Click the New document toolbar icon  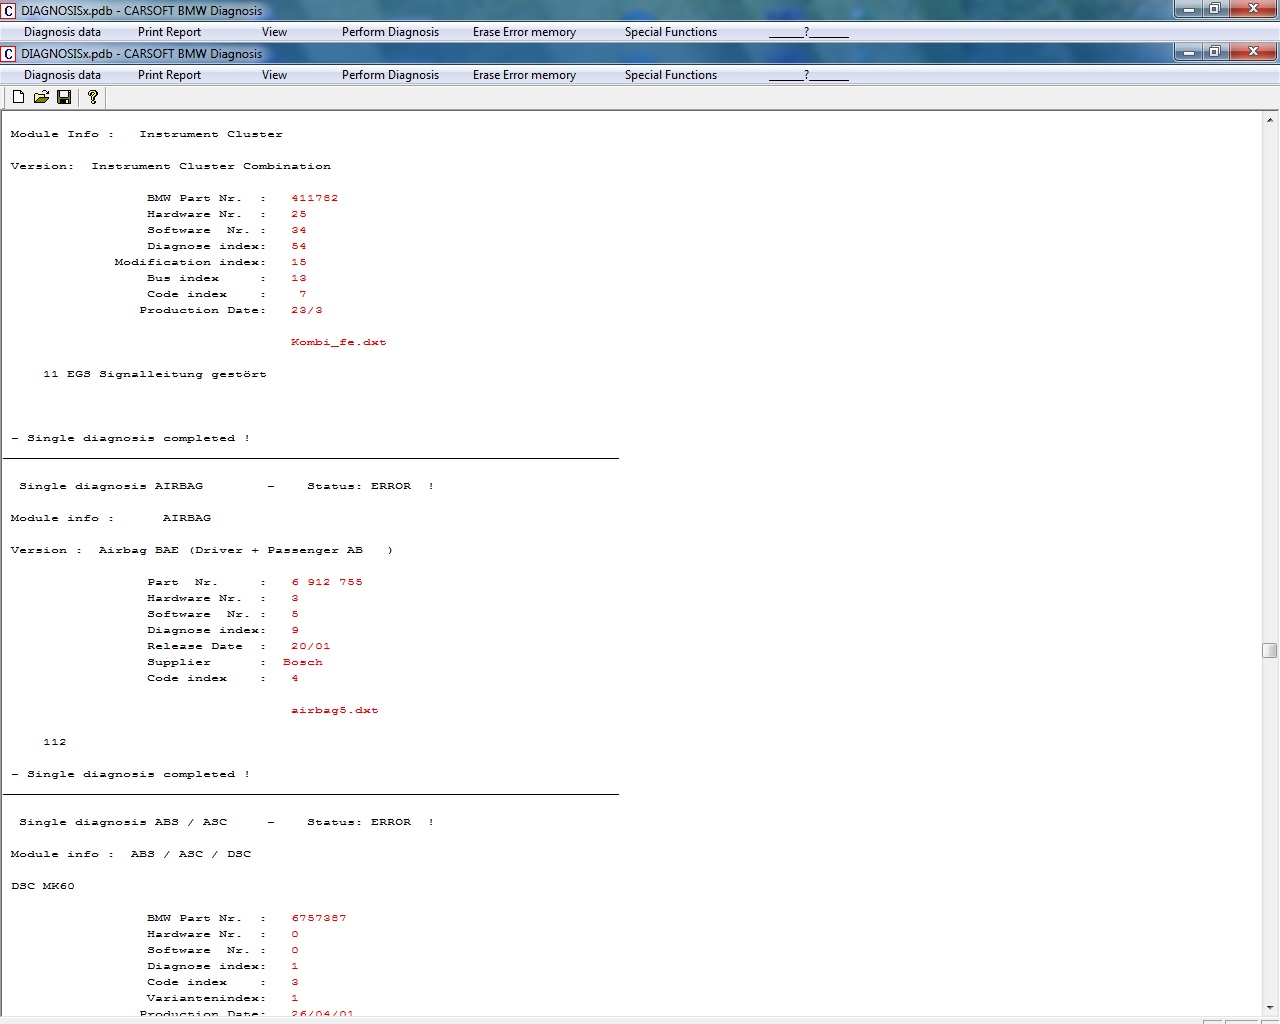tap(18, 97)
